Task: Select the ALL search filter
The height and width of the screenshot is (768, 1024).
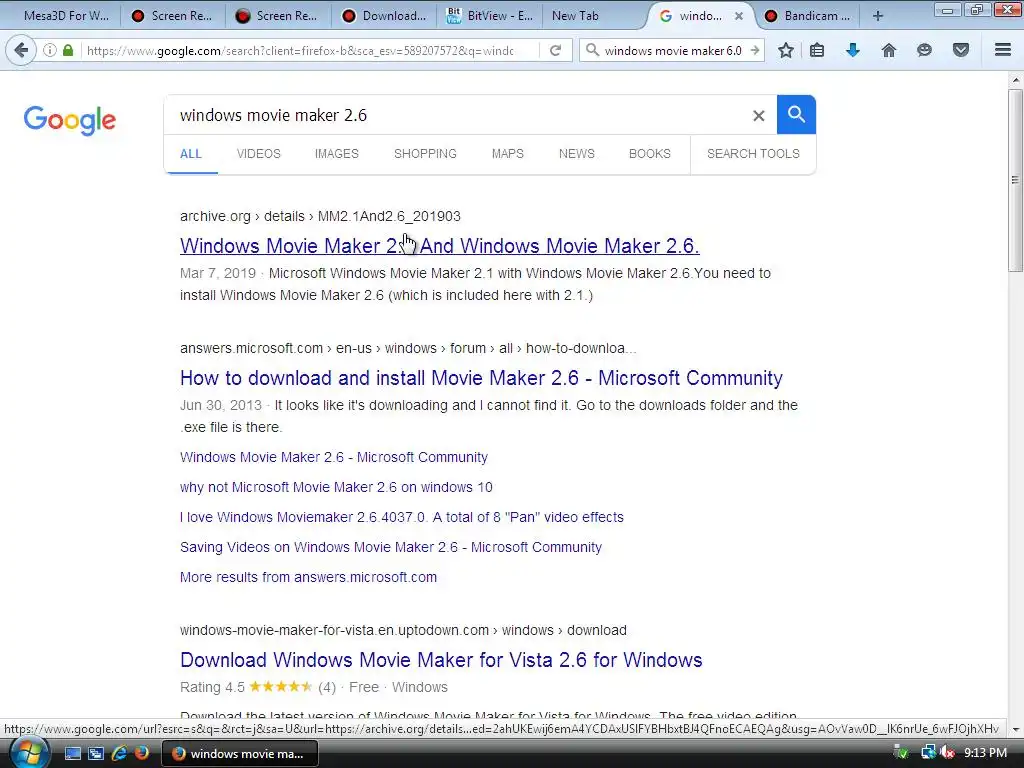Action: [191, 154]
